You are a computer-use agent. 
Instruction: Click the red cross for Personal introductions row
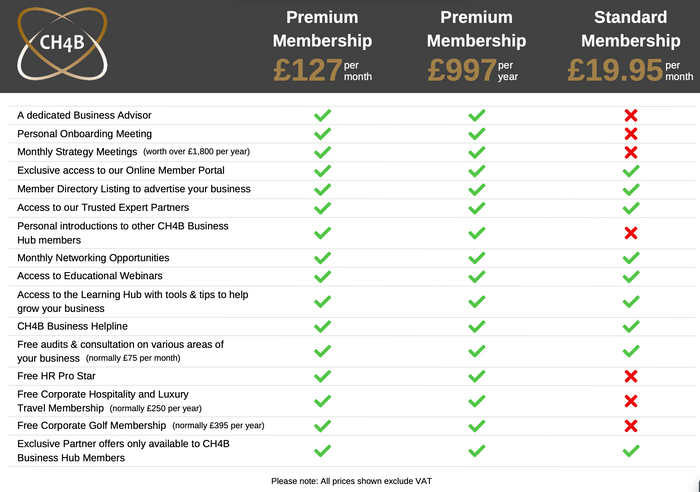[x=631, y=233]
